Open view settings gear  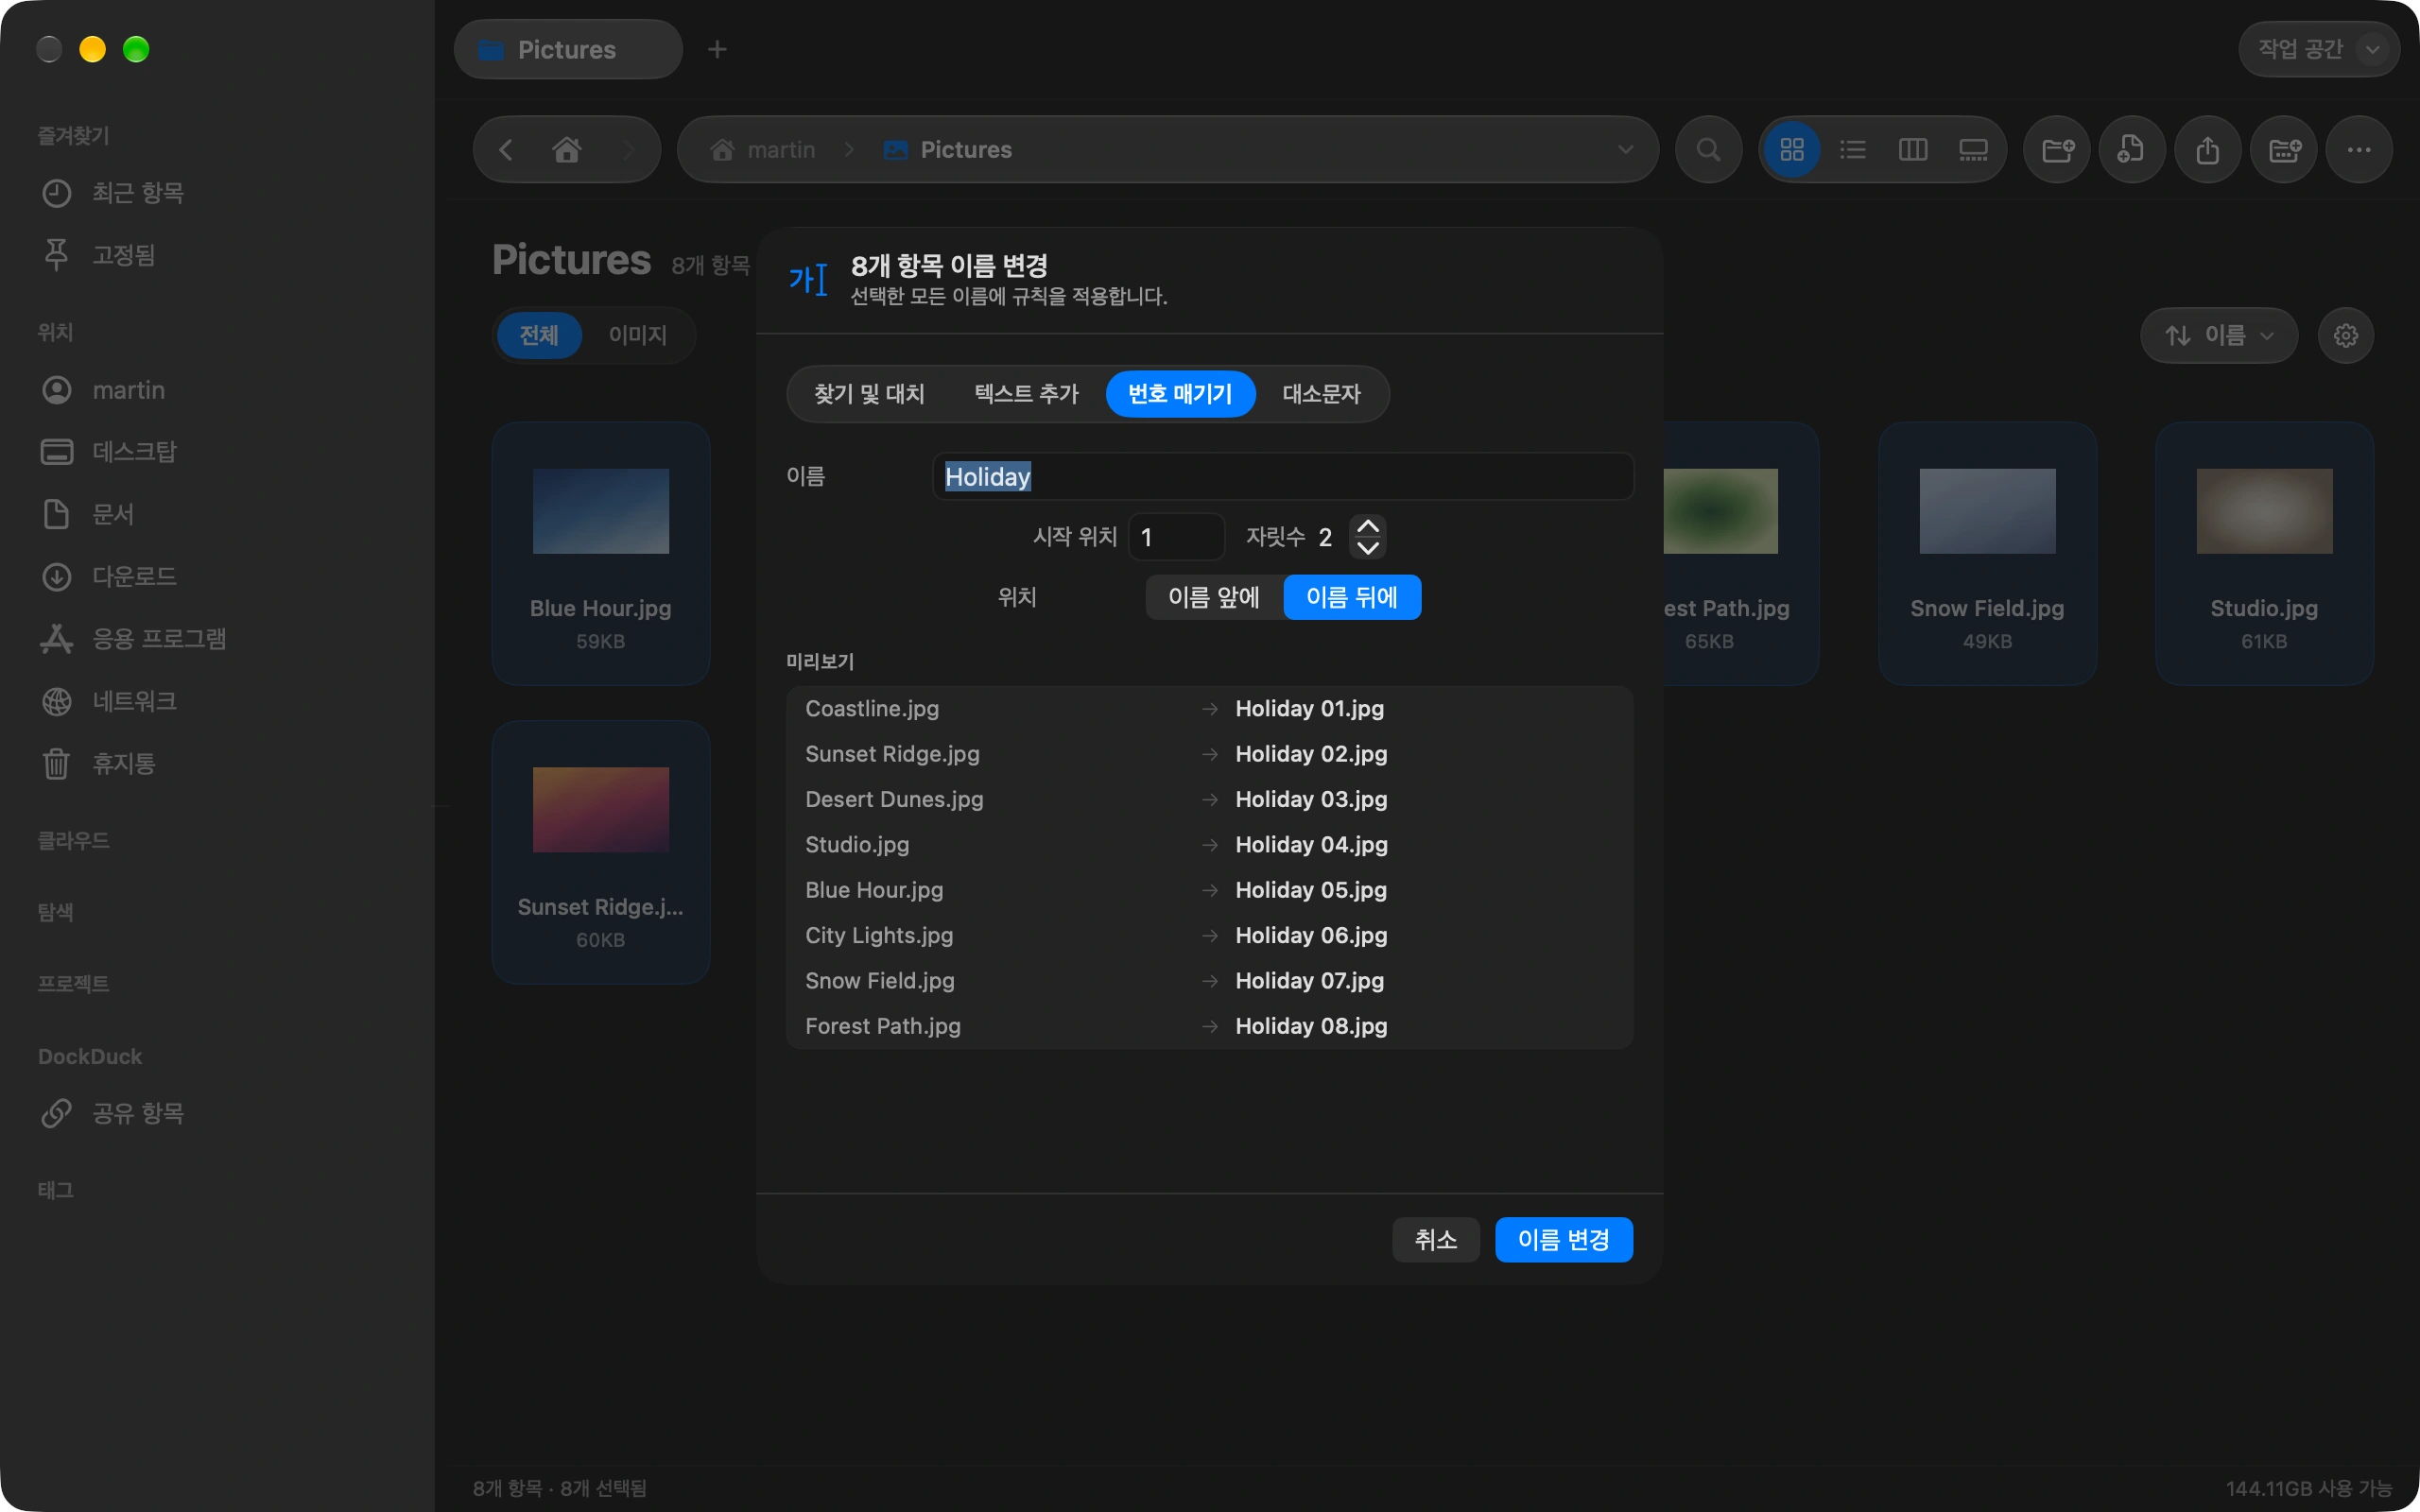tap(2346, 335)
